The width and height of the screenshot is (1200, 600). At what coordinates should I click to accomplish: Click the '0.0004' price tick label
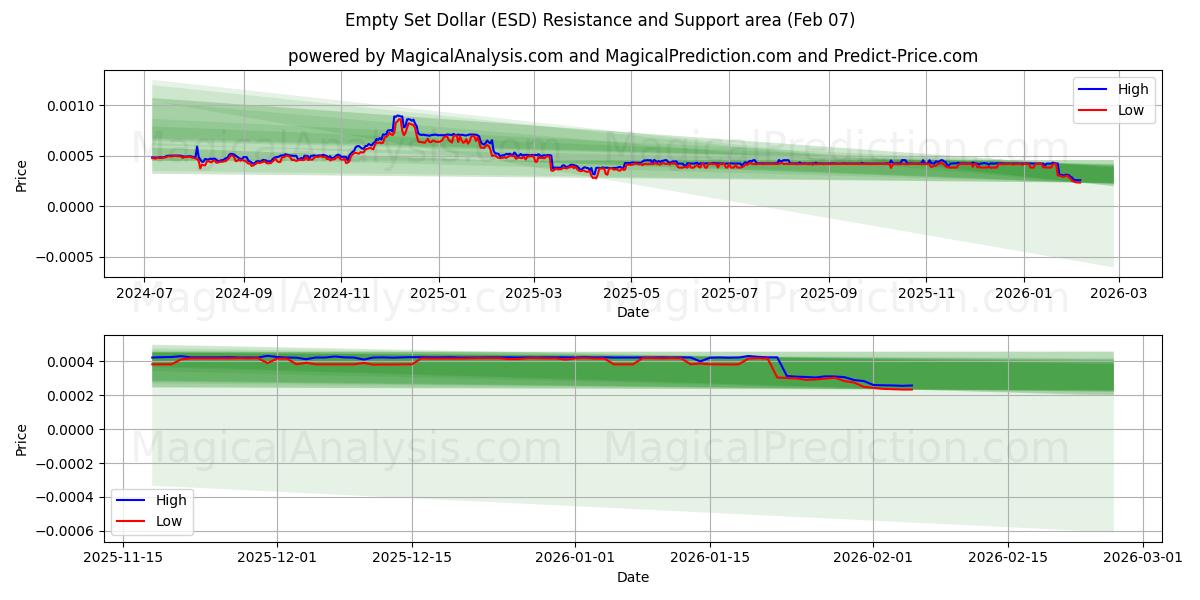pyautogui.click(x=73, y=362)
